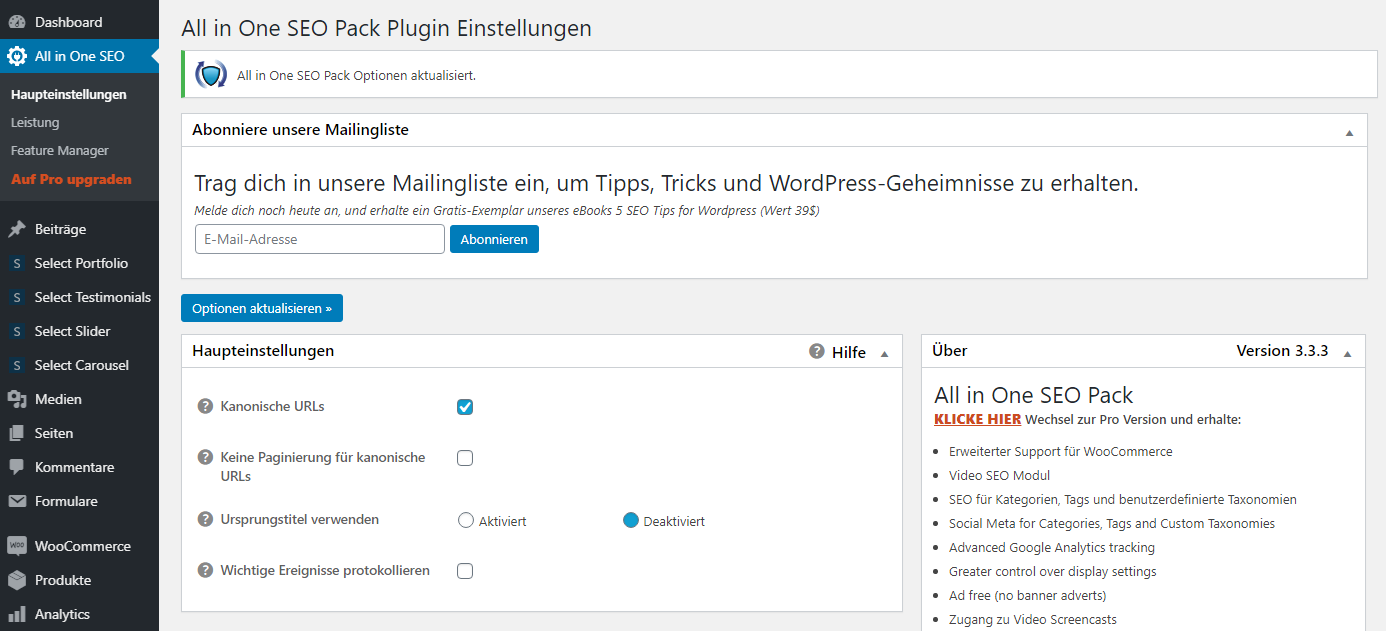Check Wichtige Ereignisse protokollieren checkbox

click(465, 571)
